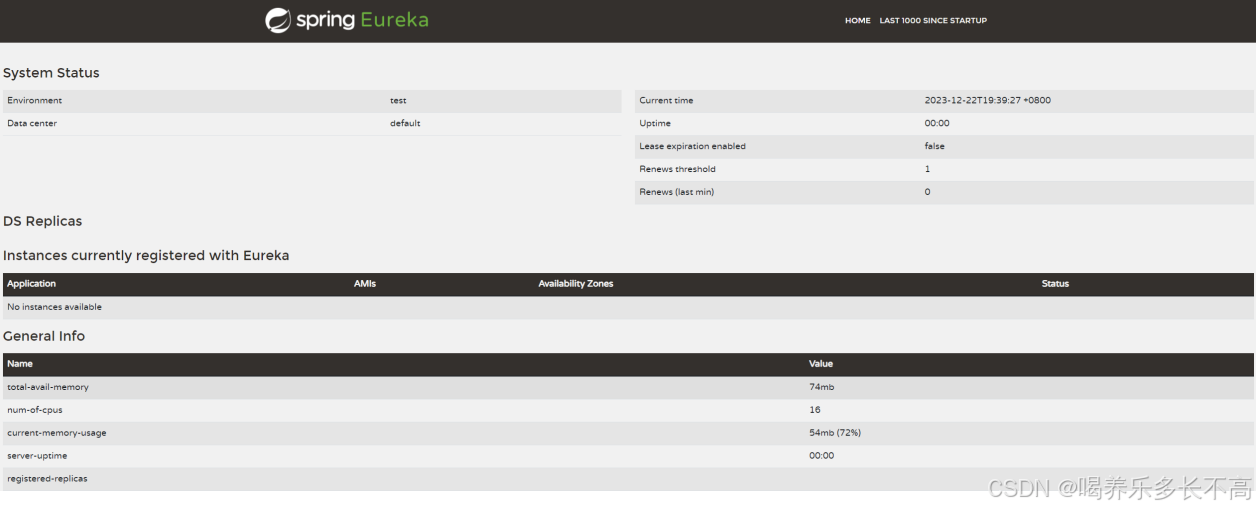Click the num-of-cpus row name
The width and height of the screenshot is (1256, 510).
point(35,410)
